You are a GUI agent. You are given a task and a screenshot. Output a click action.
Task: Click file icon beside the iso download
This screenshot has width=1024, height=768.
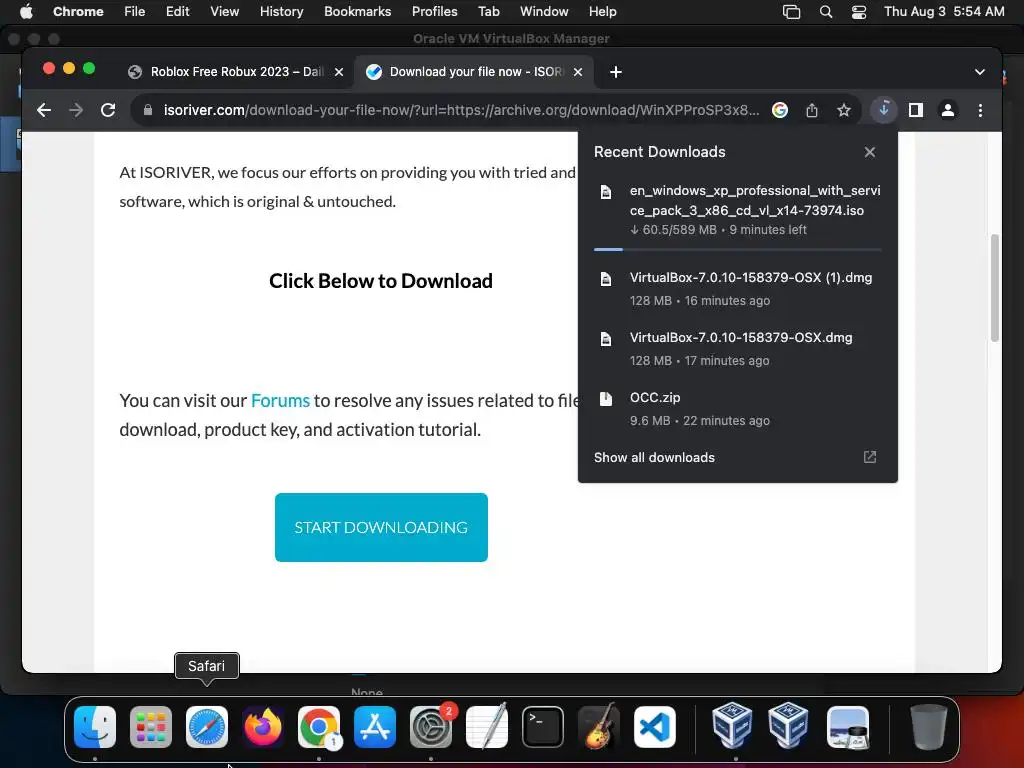pos(606,192)
